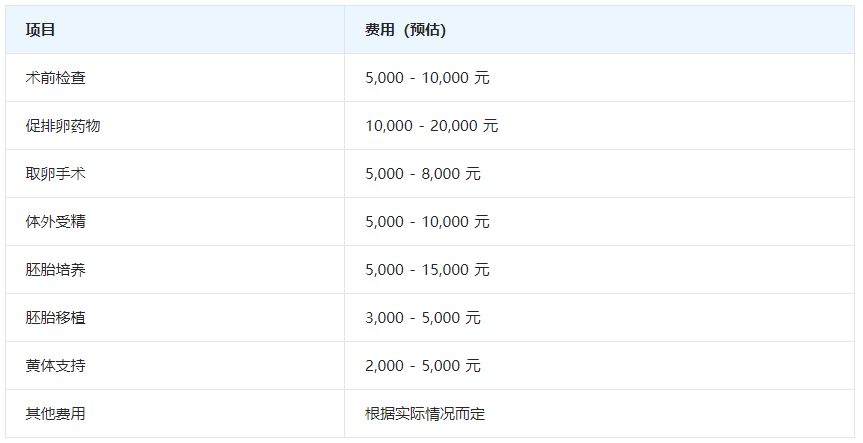
Task: Click the cost value for 术前检查
Action: coord(427,78)
